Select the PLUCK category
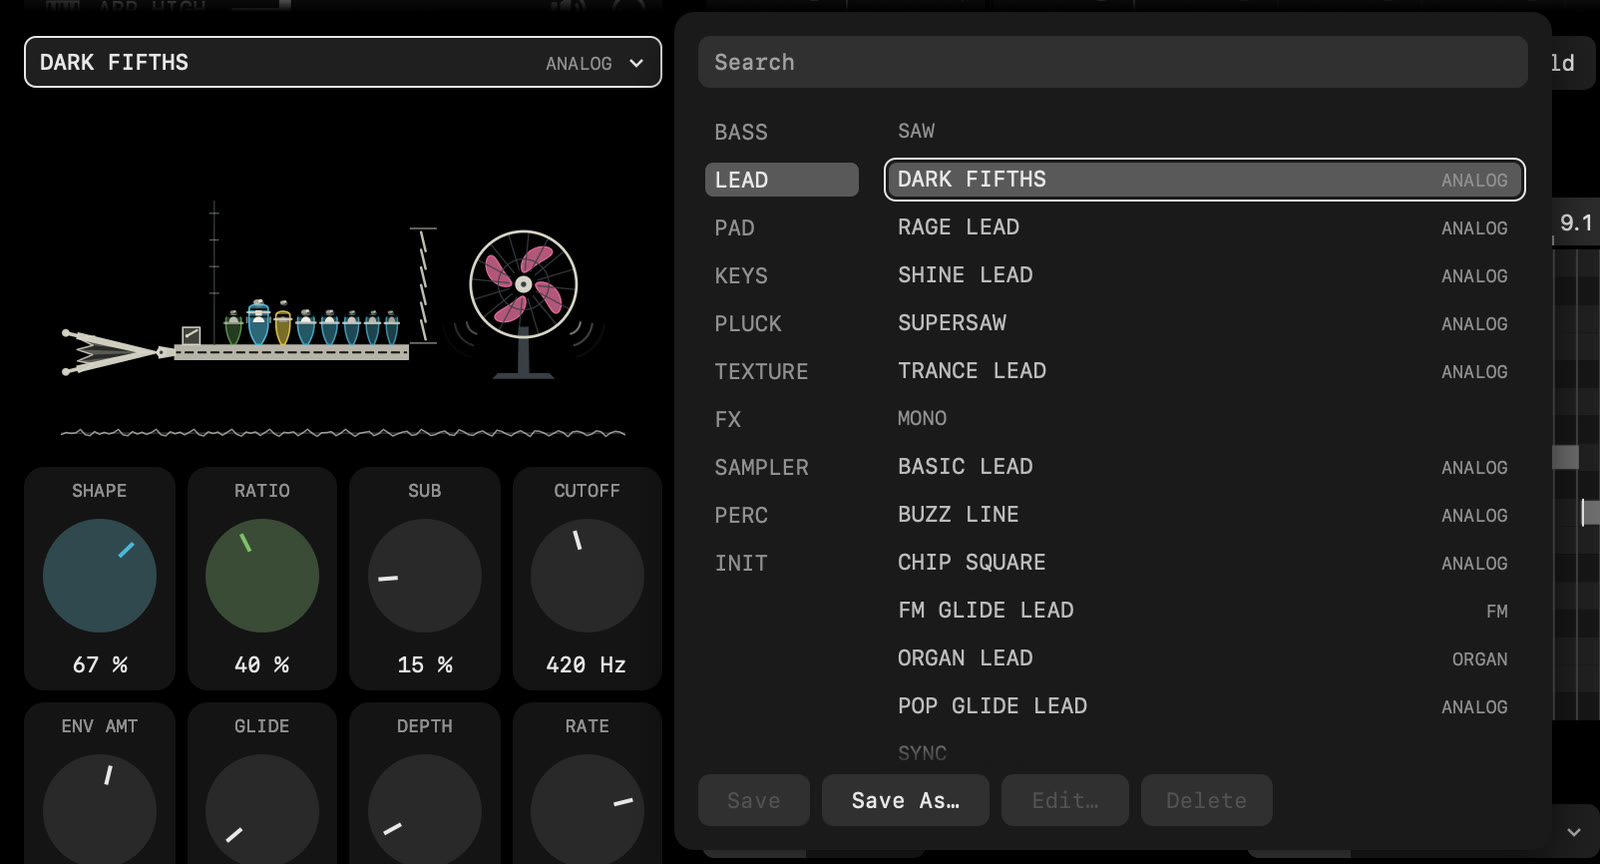This screenshot has width=1600, height=864. point(781,324)
